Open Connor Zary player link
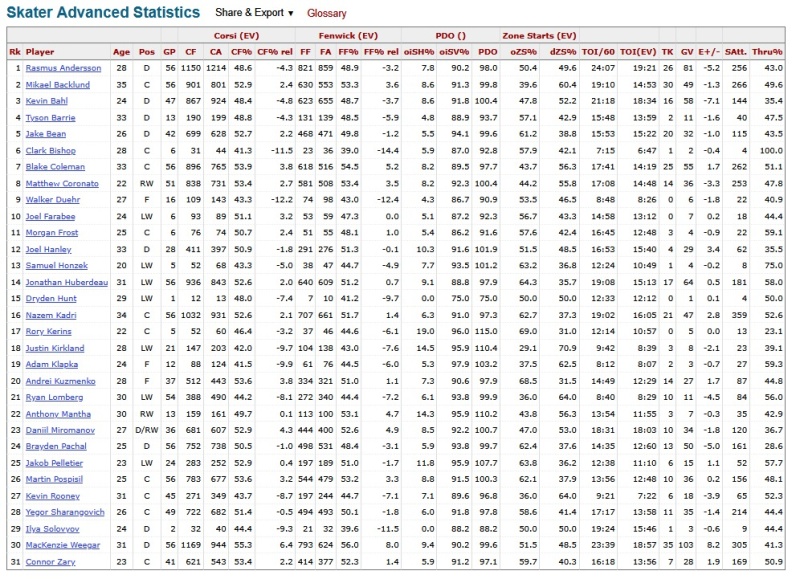The width and height of the screenshot is (800, 579). pyautogui.click(x=51, y=562)
